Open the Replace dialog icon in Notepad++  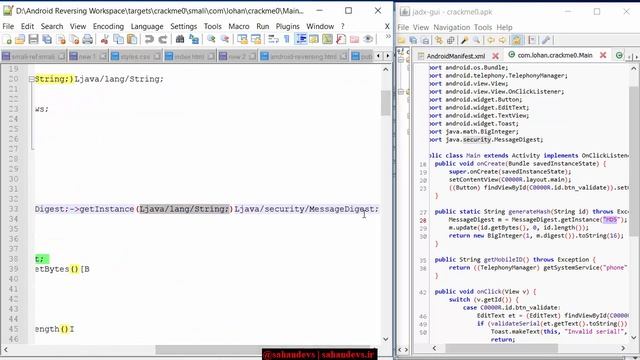coord(194,39)
